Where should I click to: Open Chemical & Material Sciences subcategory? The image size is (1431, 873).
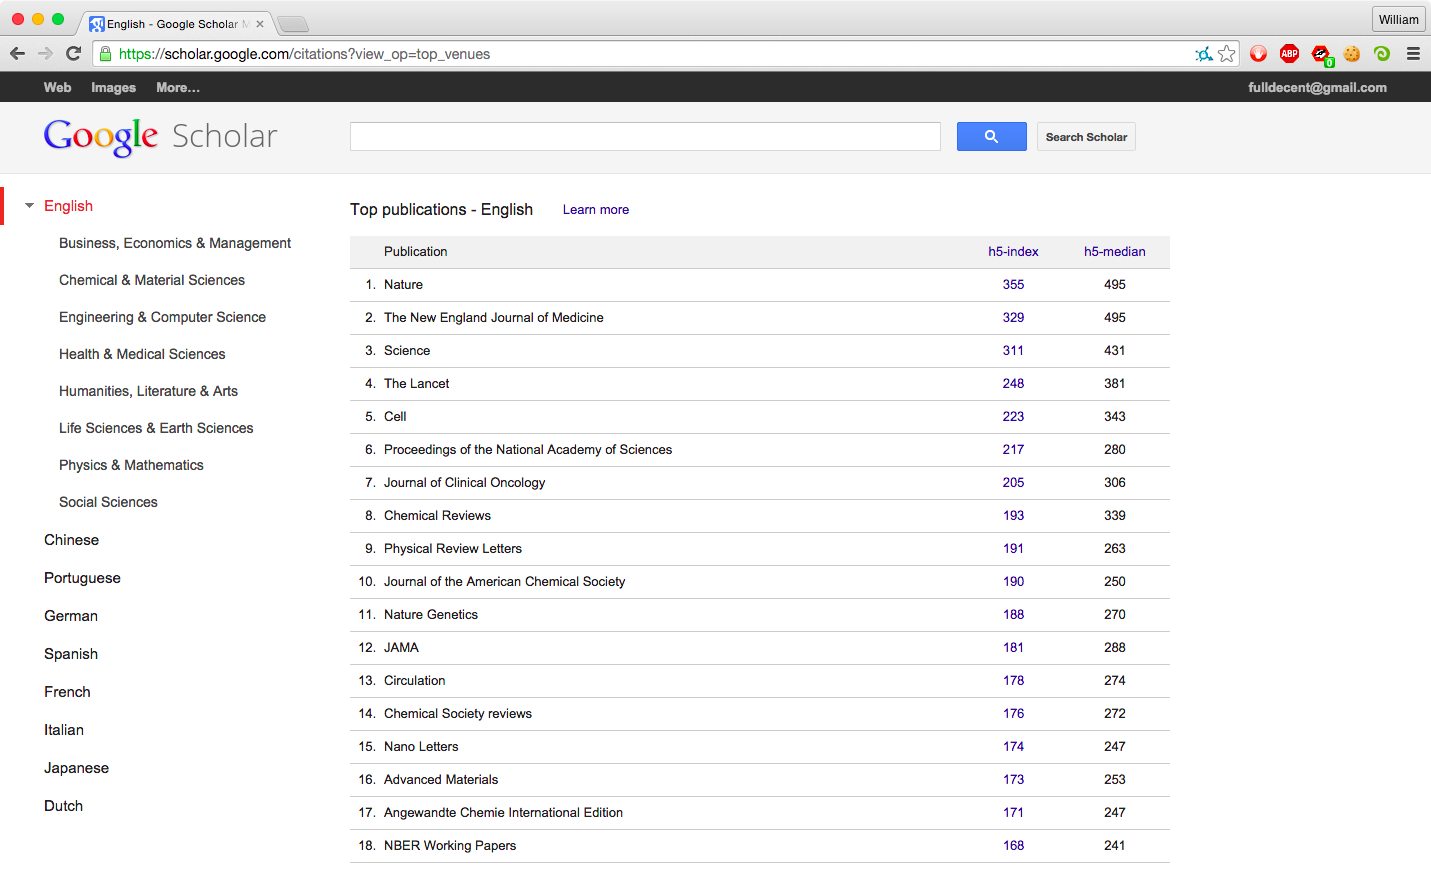152,280
